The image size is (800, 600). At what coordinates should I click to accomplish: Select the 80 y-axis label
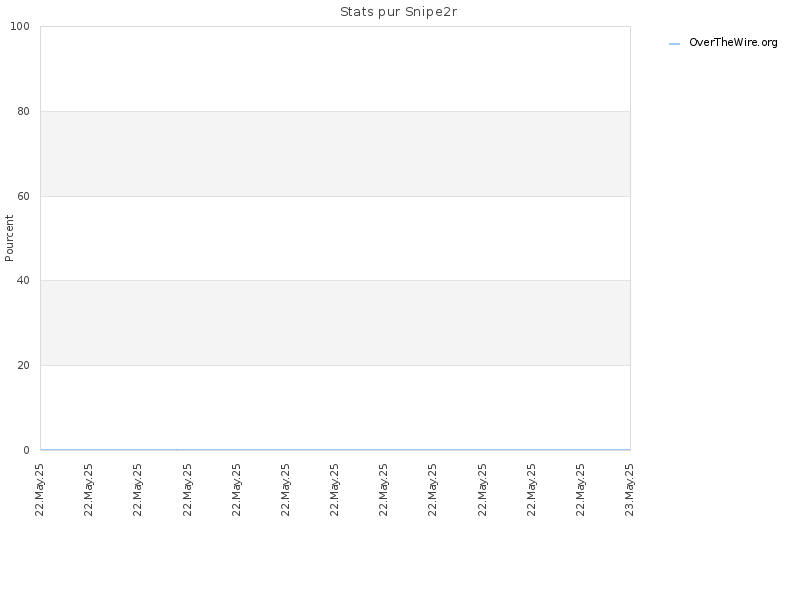click(23, 111)
